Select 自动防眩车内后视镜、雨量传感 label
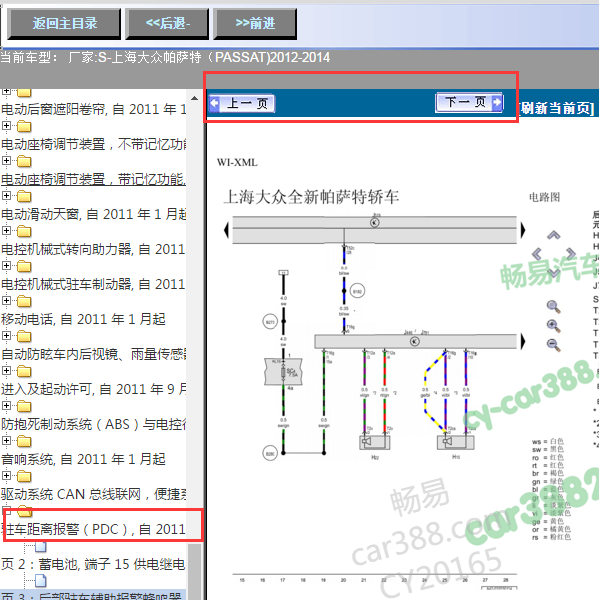This screenshot has width=599, height=600. pos(93,354)
